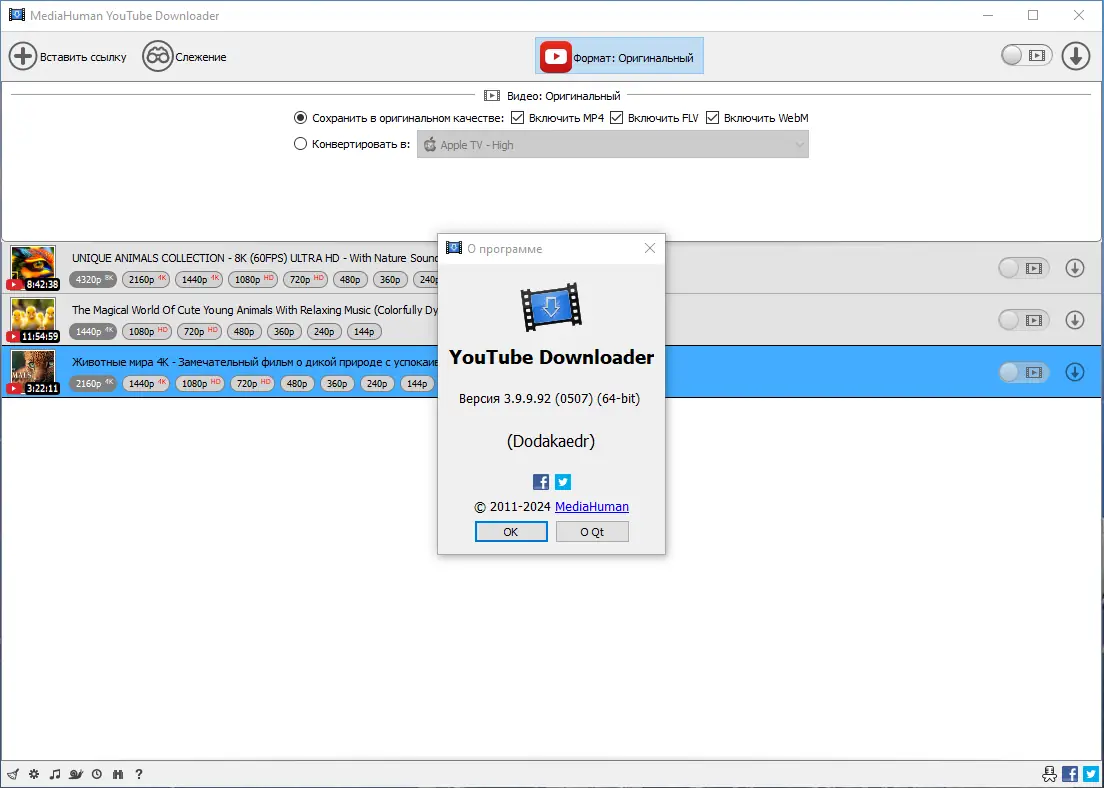1104x788 pixels.
Task: Pick 360p for UNIQUE ANIMALS COLLECTION
Action: pos(390,280)
